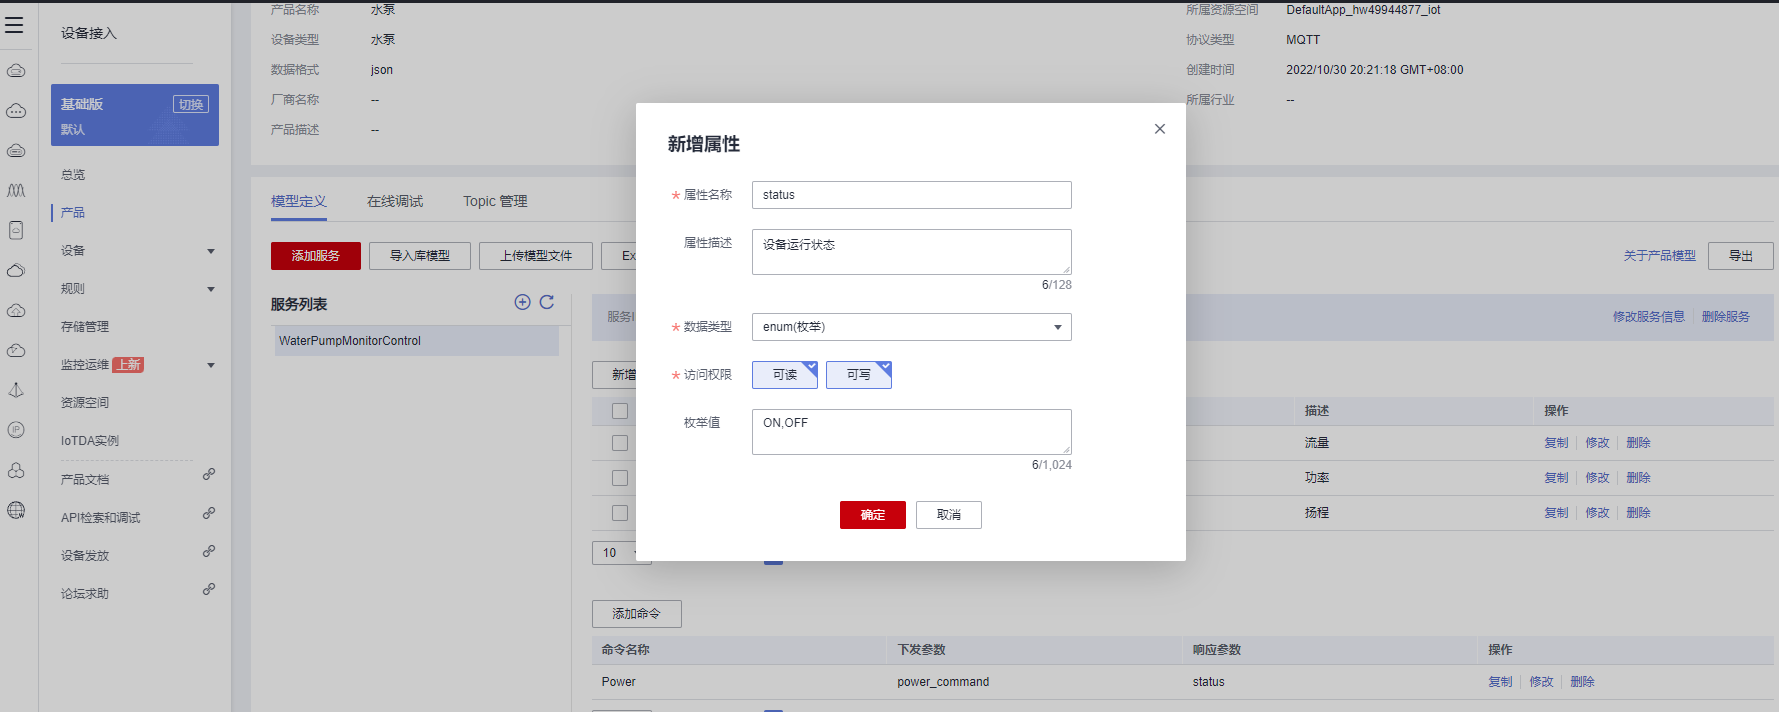Close the 新增属性 dialog with the X
This screenshot has height=712, width=1779.
1160,129
